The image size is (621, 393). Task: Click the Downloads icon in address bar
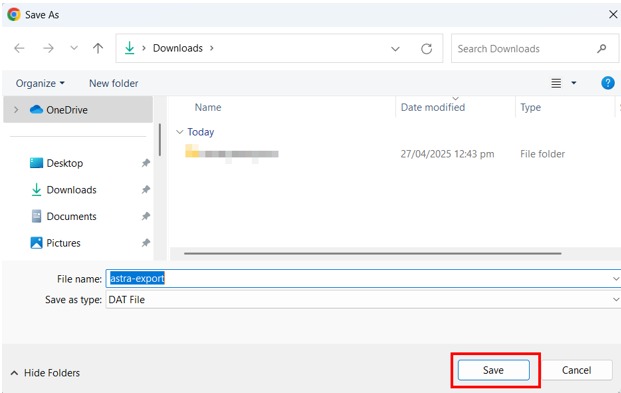130,48
